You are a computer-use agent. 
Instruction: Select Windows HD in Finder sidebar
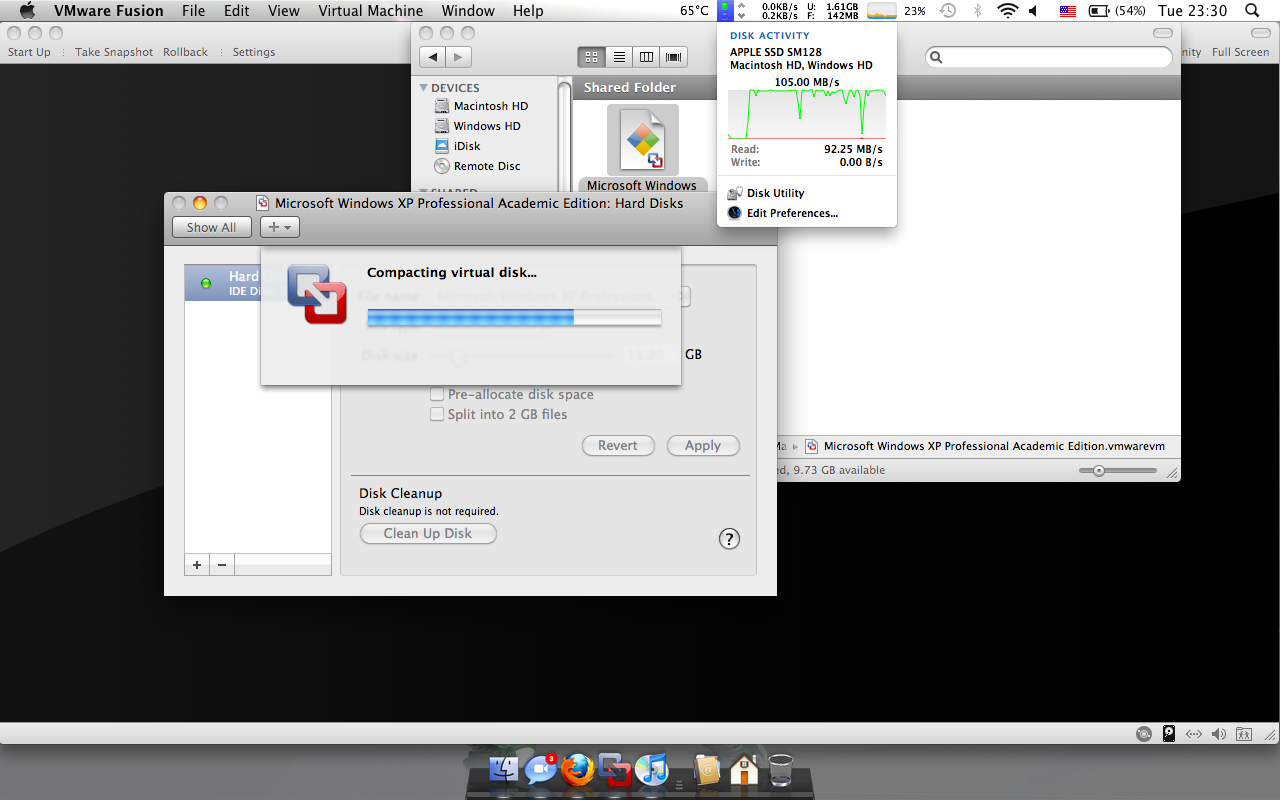(x=487, y=126)
